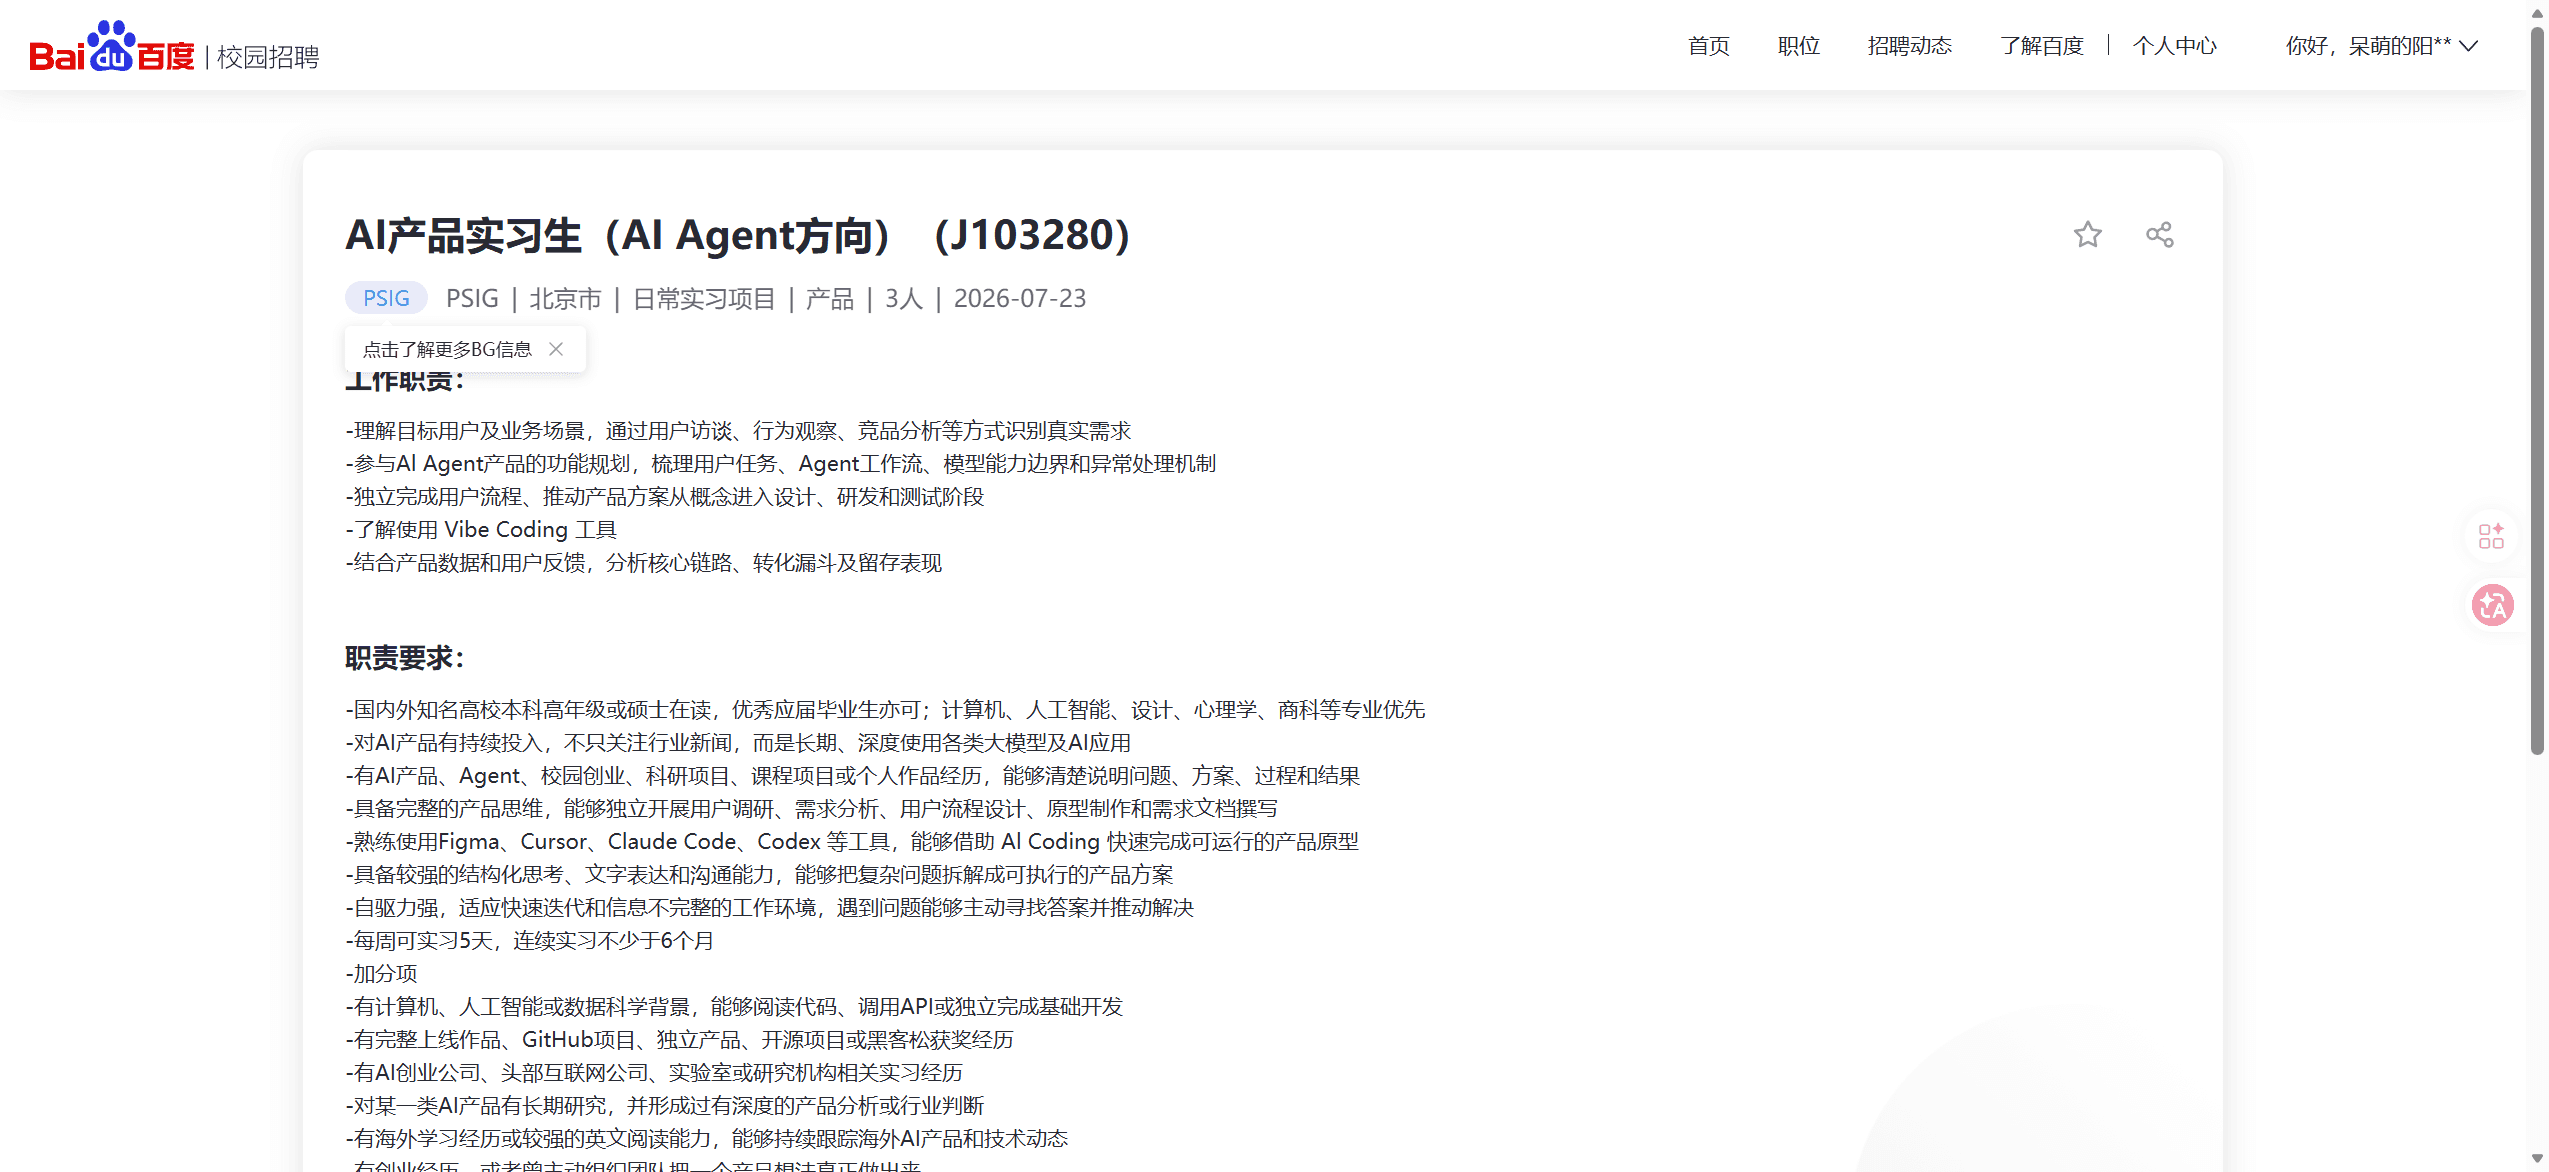Click the 产品 category text in job metadata
Image resolution: width=2549 pixels, height=1172 pixels.
(x=829, y=299)
